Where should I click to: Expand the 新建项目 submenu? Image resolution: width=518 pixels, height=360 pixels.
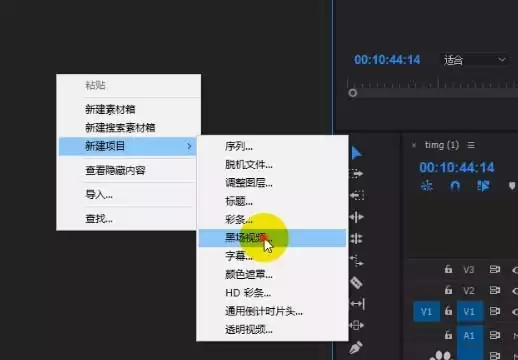click(x=128, y=146)
